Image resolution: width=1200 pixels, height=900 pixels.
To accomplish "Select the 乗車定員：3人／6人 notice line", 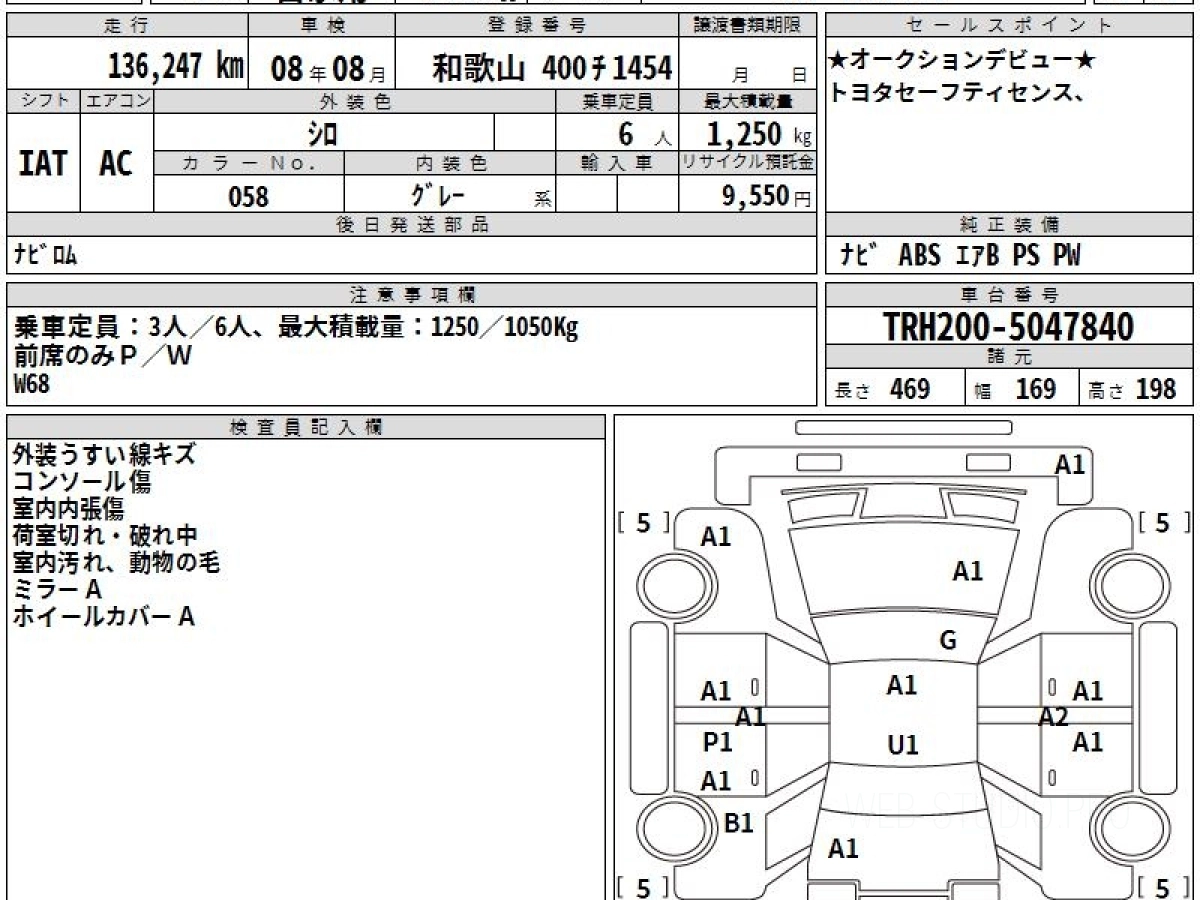I will 296,328.
